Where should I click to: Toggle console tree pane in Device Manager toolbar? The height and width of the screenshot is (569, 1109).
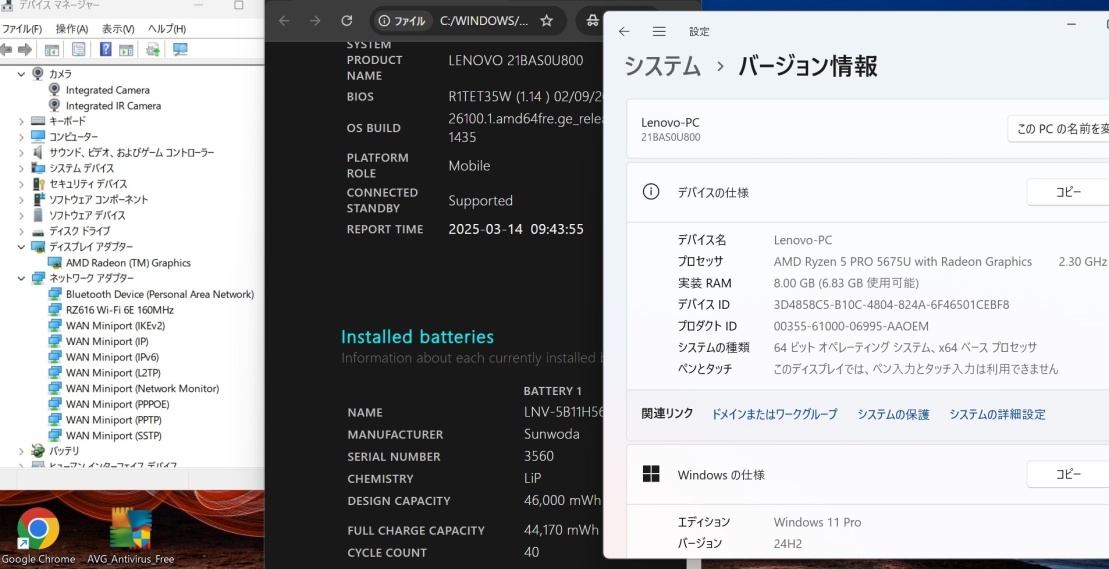point(52,49)
